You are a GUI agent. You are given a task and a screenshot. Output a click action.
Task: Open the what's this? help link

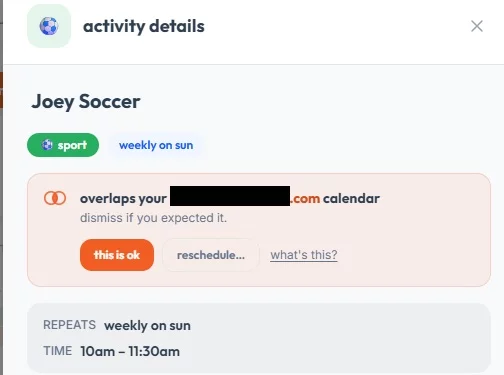[304, 255]
